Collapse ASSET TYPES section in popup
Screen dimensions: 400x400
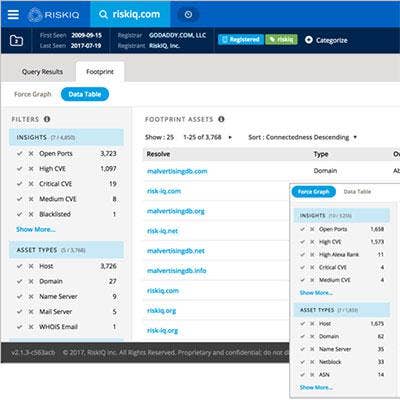pyautogui.click(x=342, y=310)
